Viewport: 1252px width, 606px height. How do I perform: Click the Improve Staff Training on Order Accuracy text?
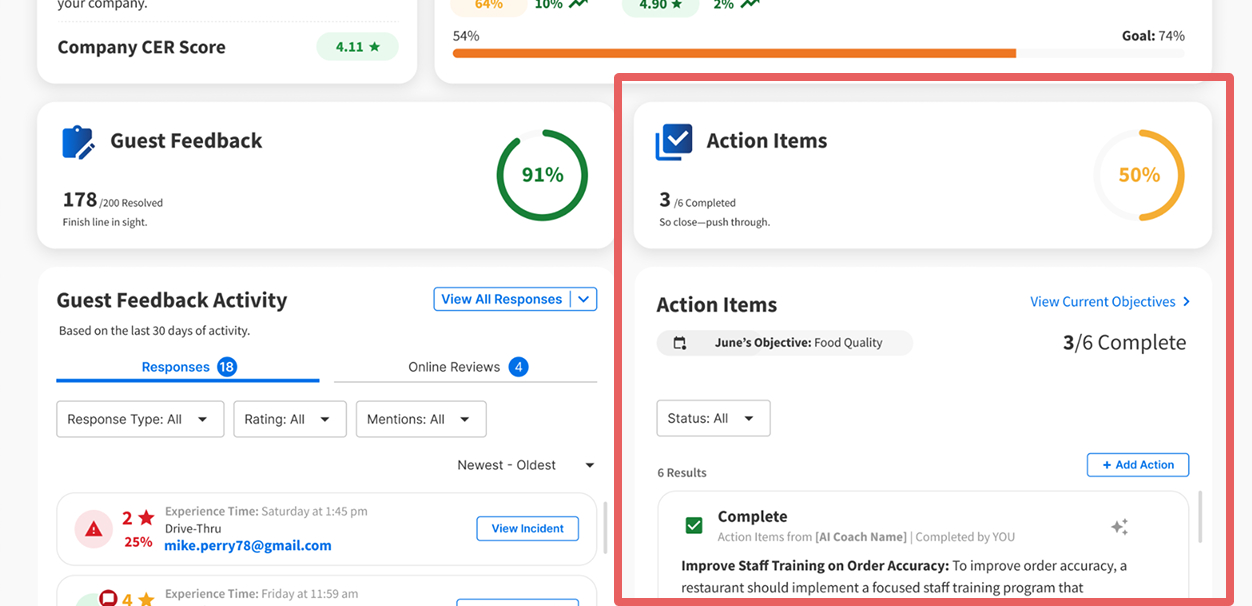tap(813, 566)
